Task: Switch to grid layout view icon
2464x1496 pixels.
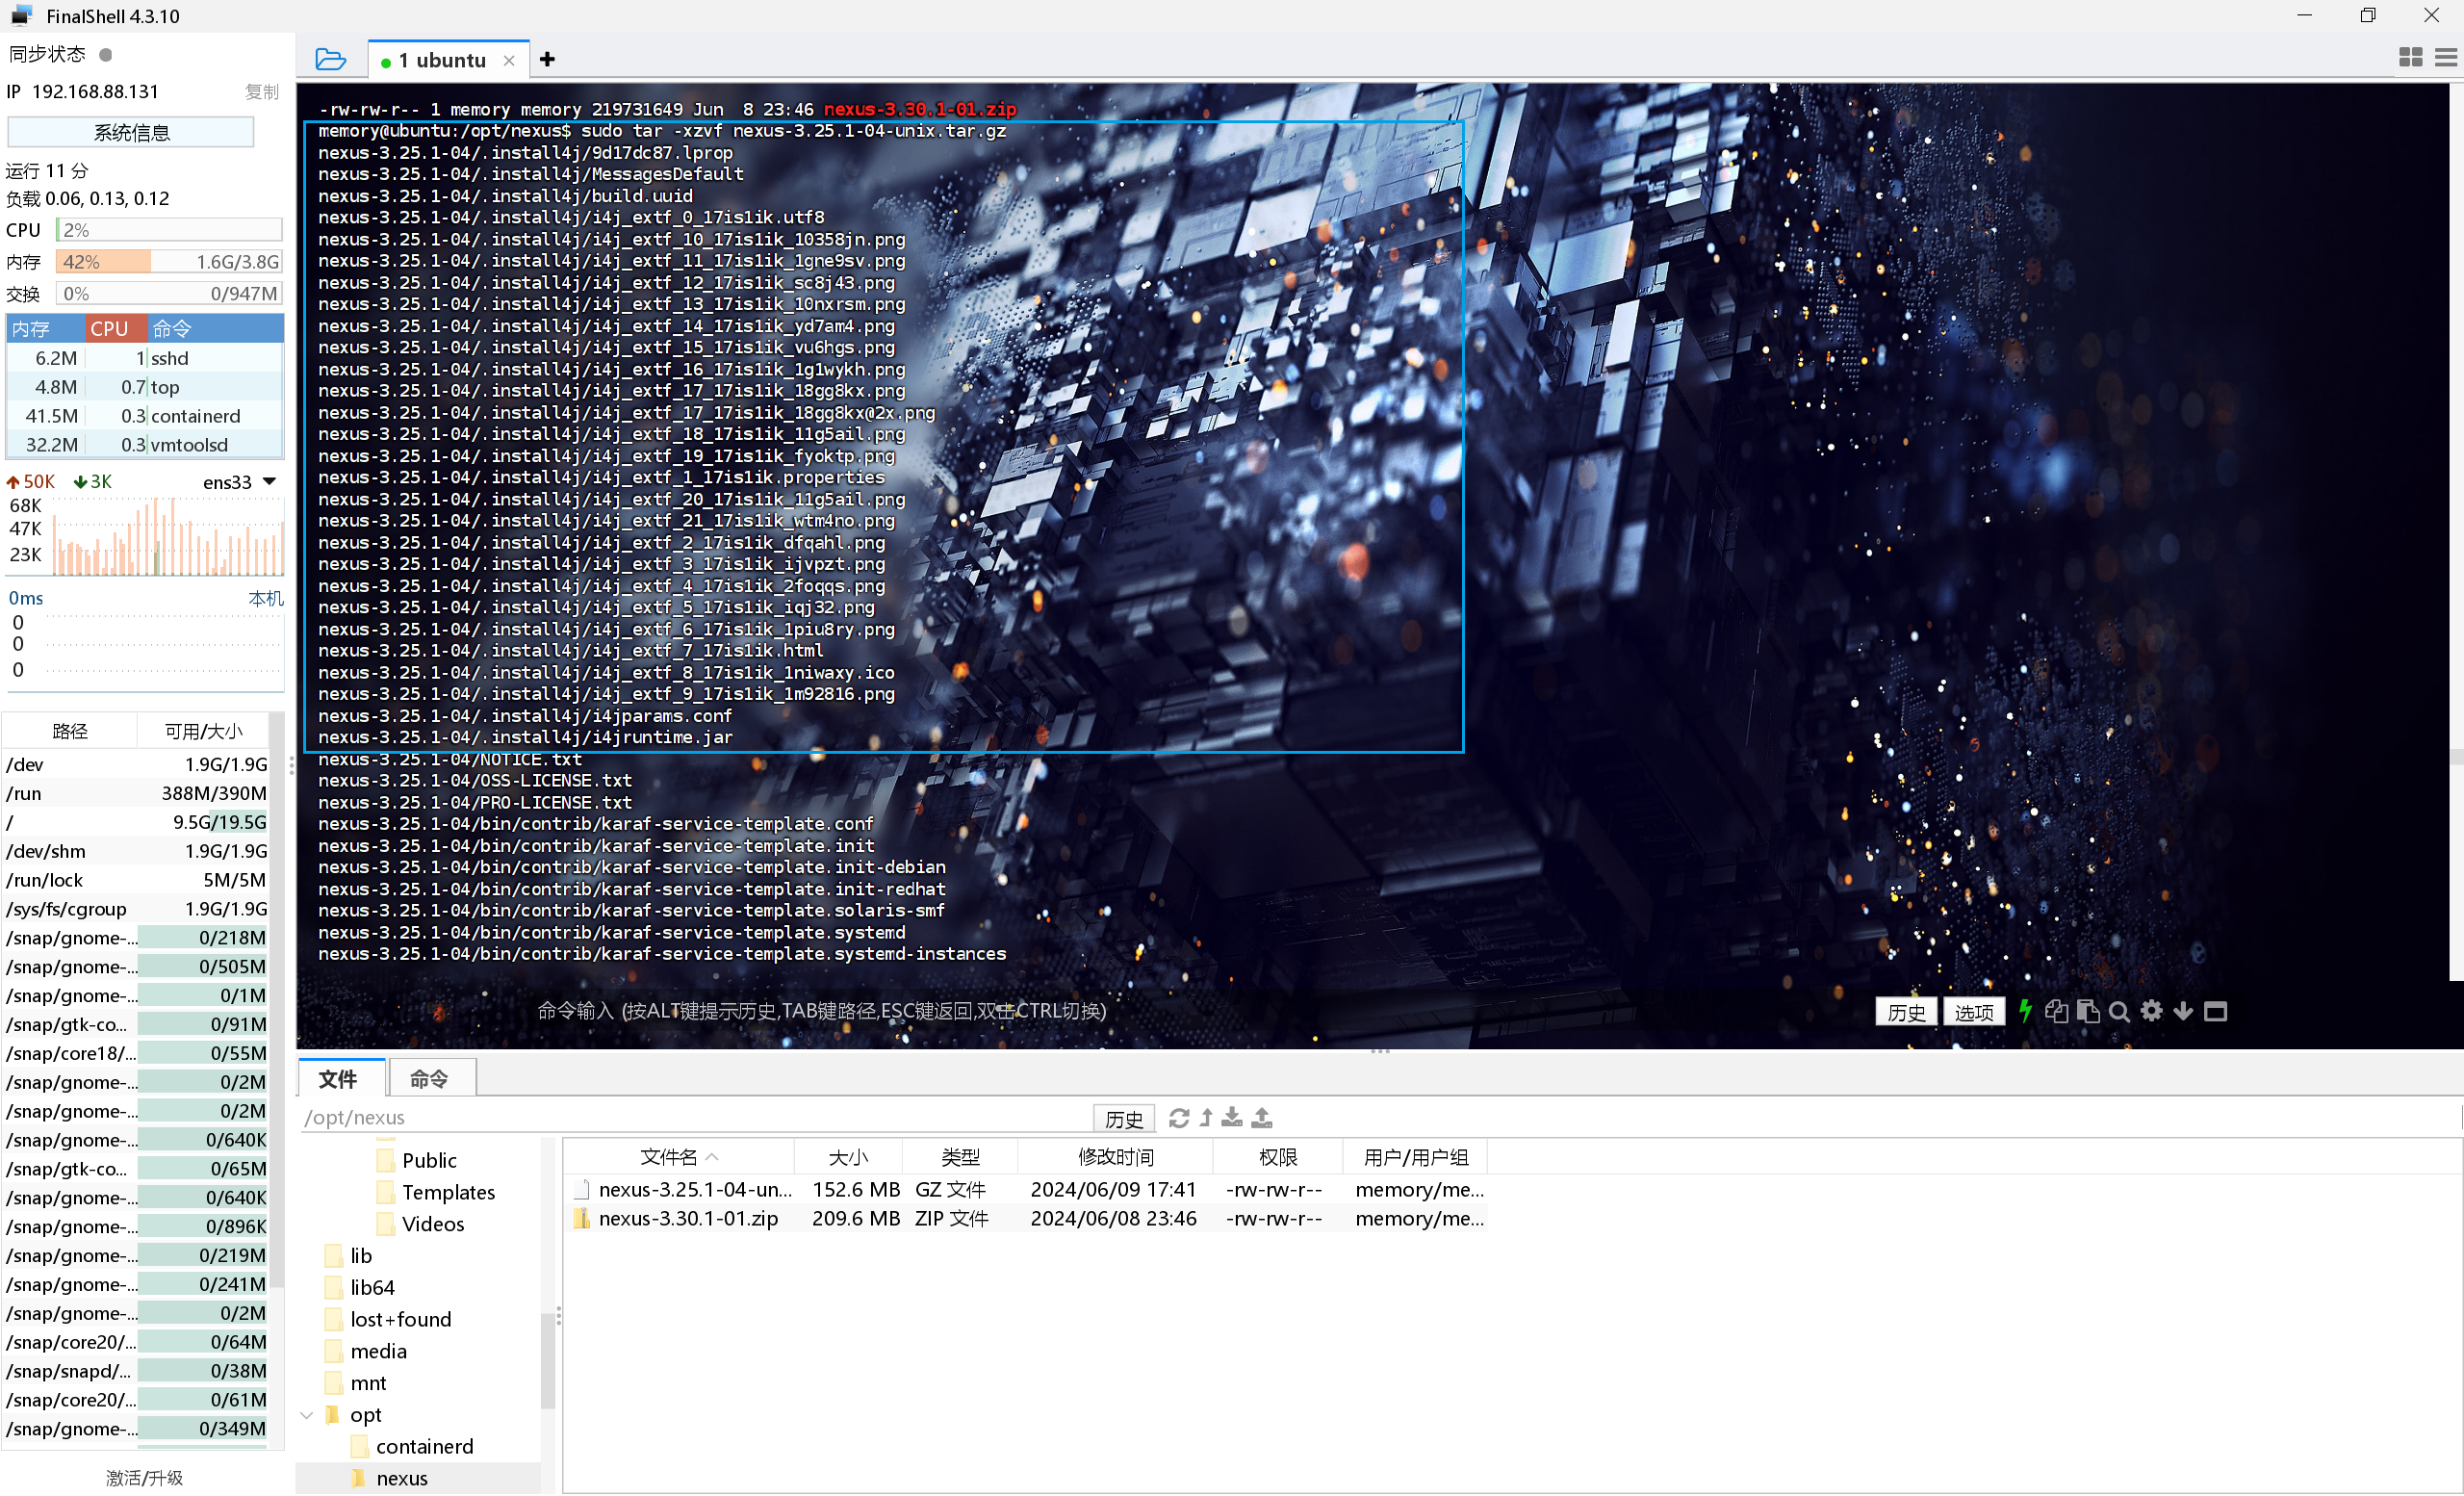Action: click(x=2410, y=58)
